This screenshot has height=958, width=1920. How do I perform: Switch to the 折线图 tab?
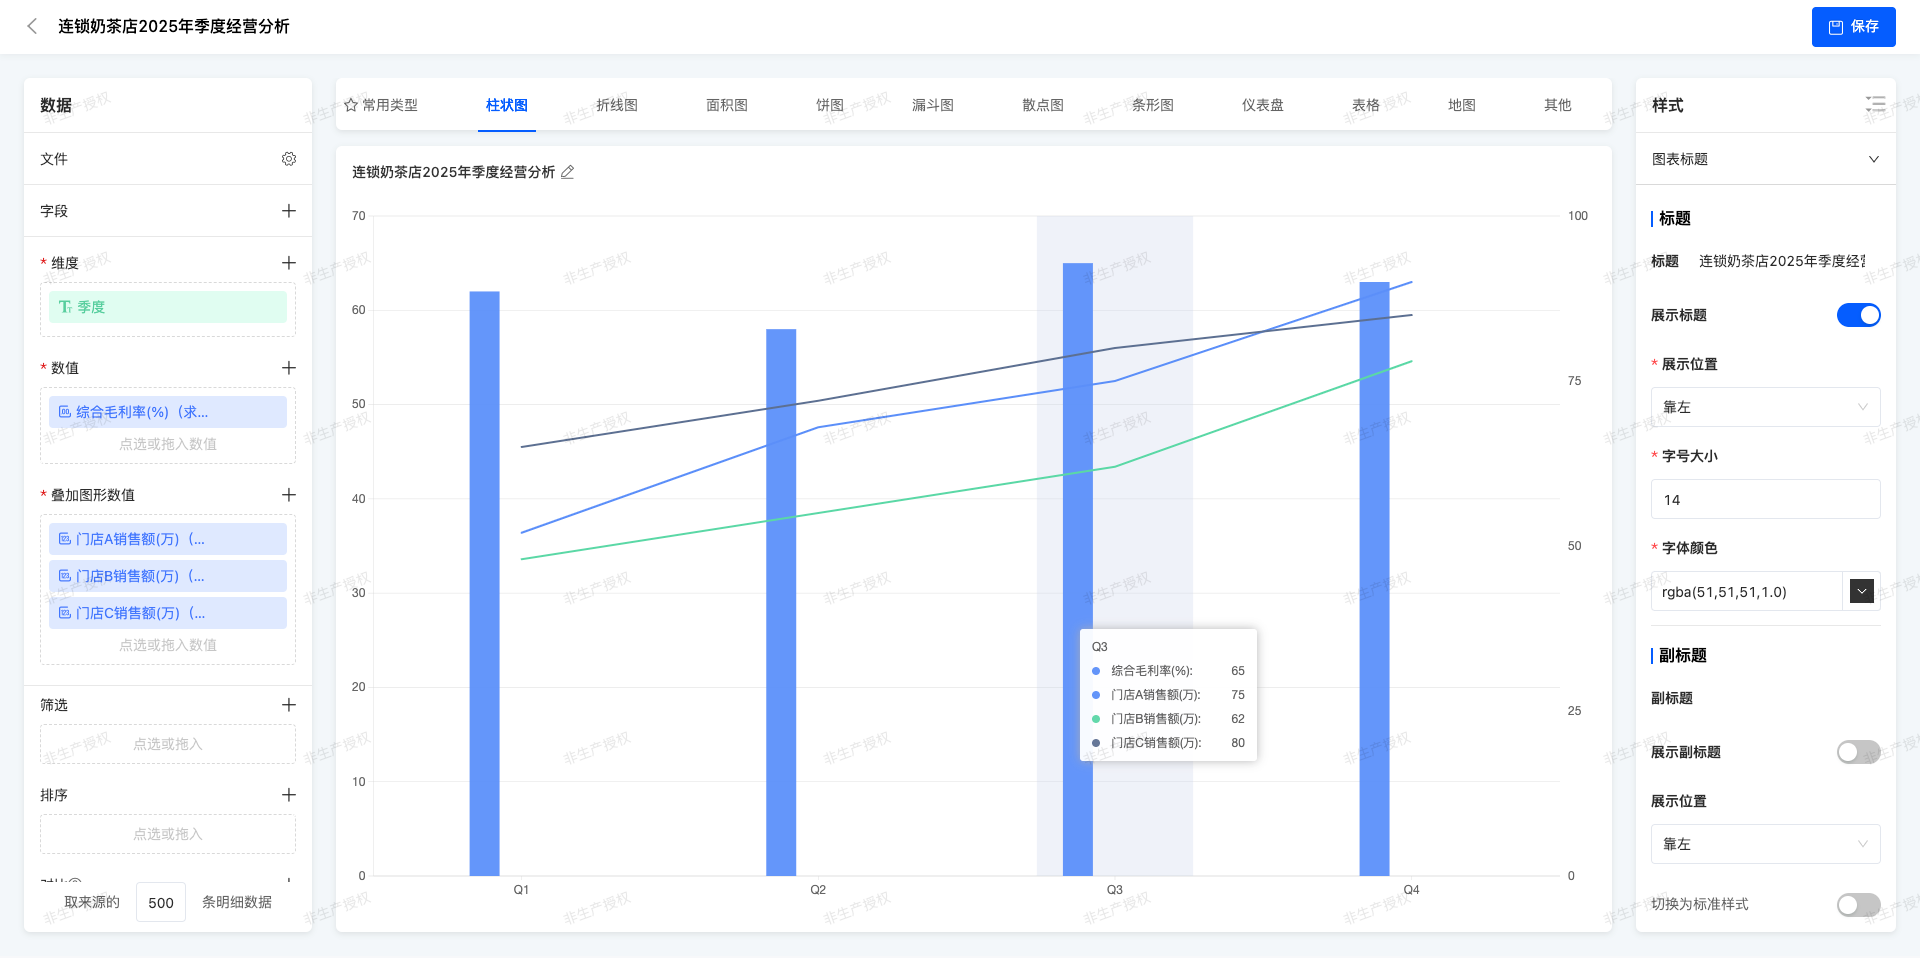point(616,105)
